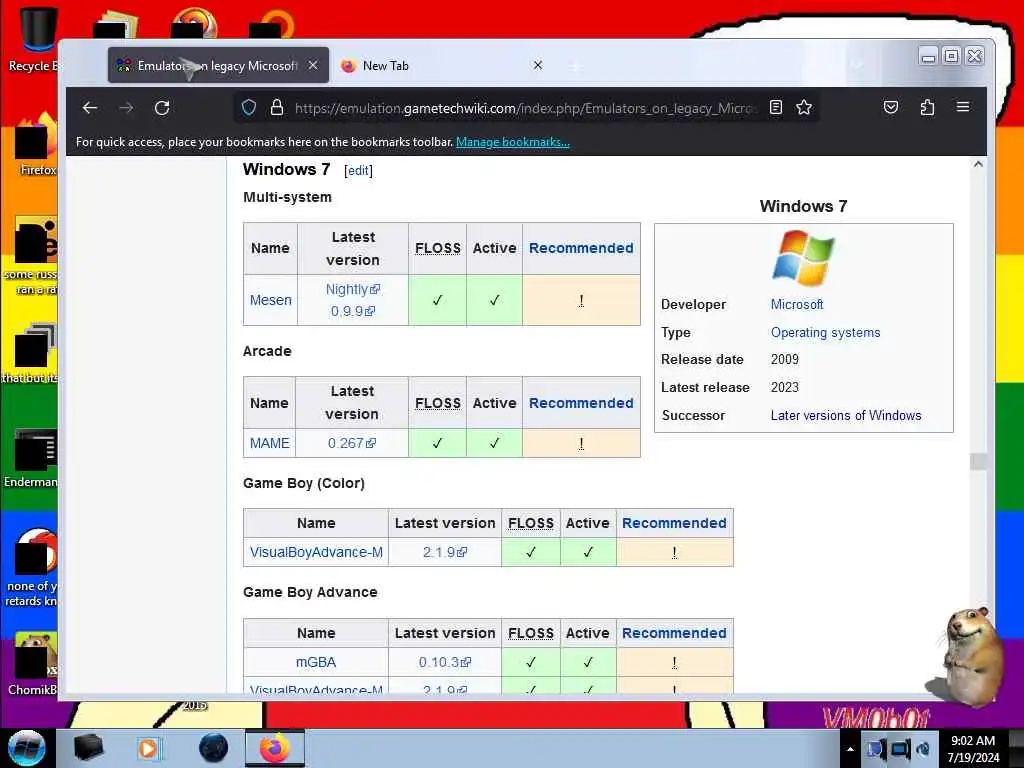The height and width of the screenshot is (768, 1024).
Task: Open the black box taskbar icon
Action: pos(89,748)
